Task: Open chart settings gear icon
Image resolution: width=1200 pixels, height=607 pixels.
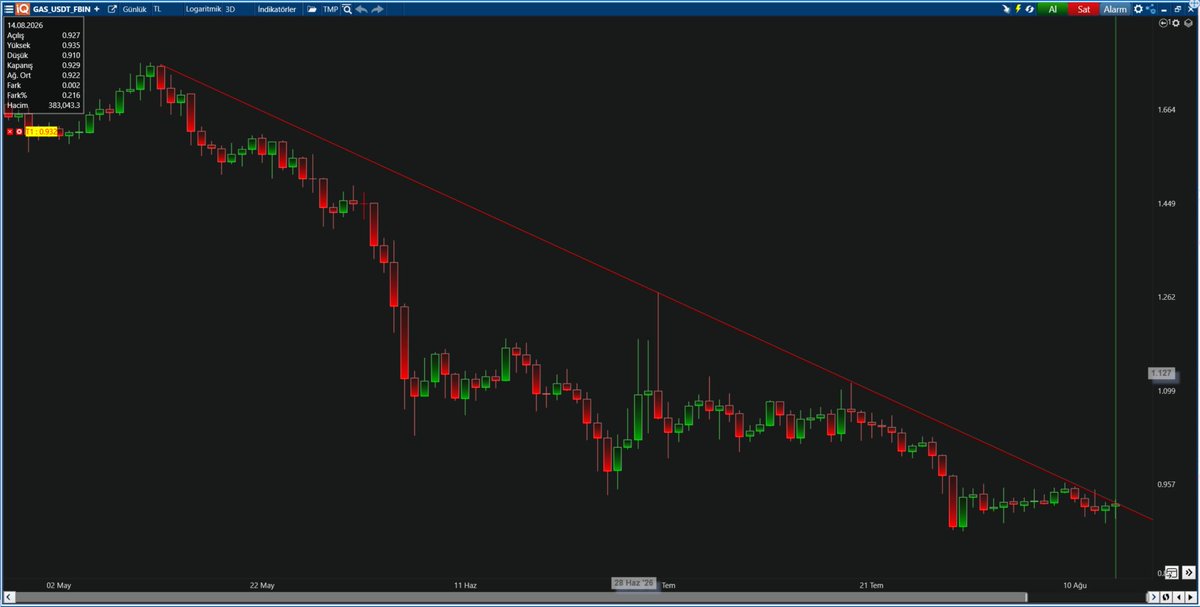Action: (x=1138, y=9)
